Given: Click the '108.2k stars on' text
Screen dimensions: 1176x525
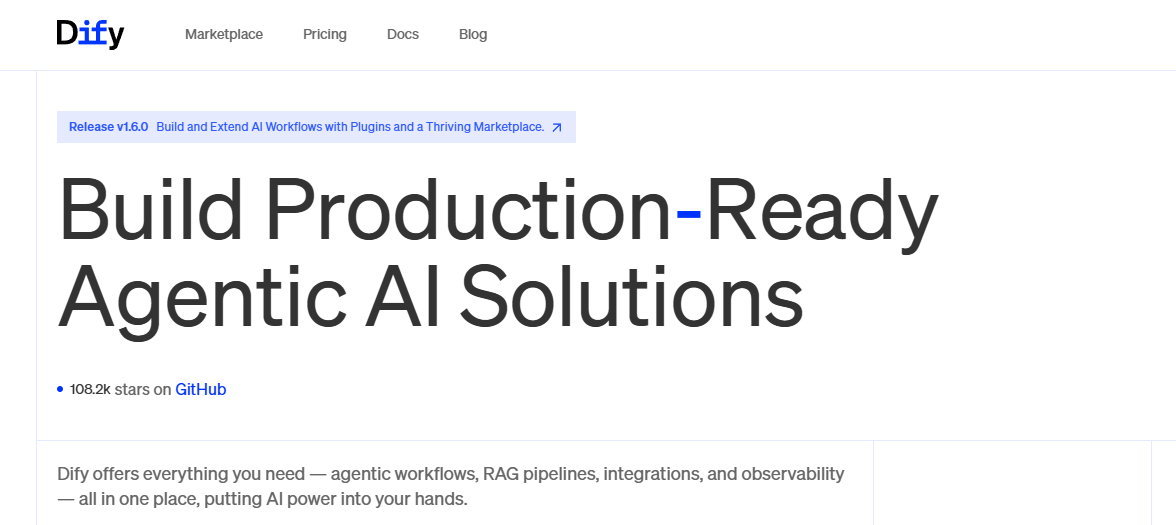Looking at the screenshot, I should (120, 389).
